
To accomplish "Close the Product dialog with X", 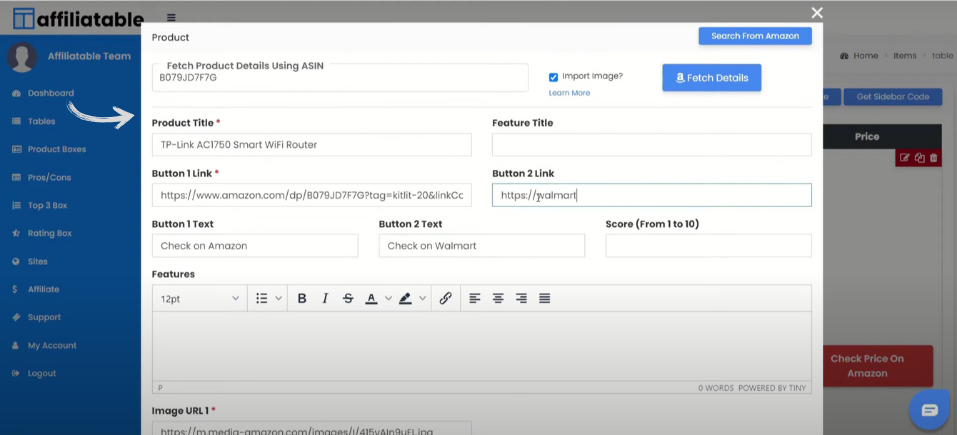I will 817,13.
